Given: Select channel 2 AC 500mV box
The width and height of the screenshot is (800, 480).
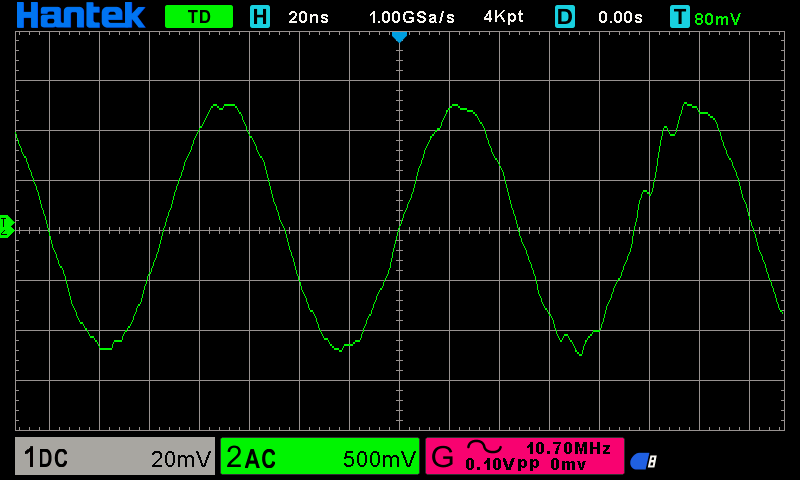Looking at the screenshot, I should coord(320,456).
